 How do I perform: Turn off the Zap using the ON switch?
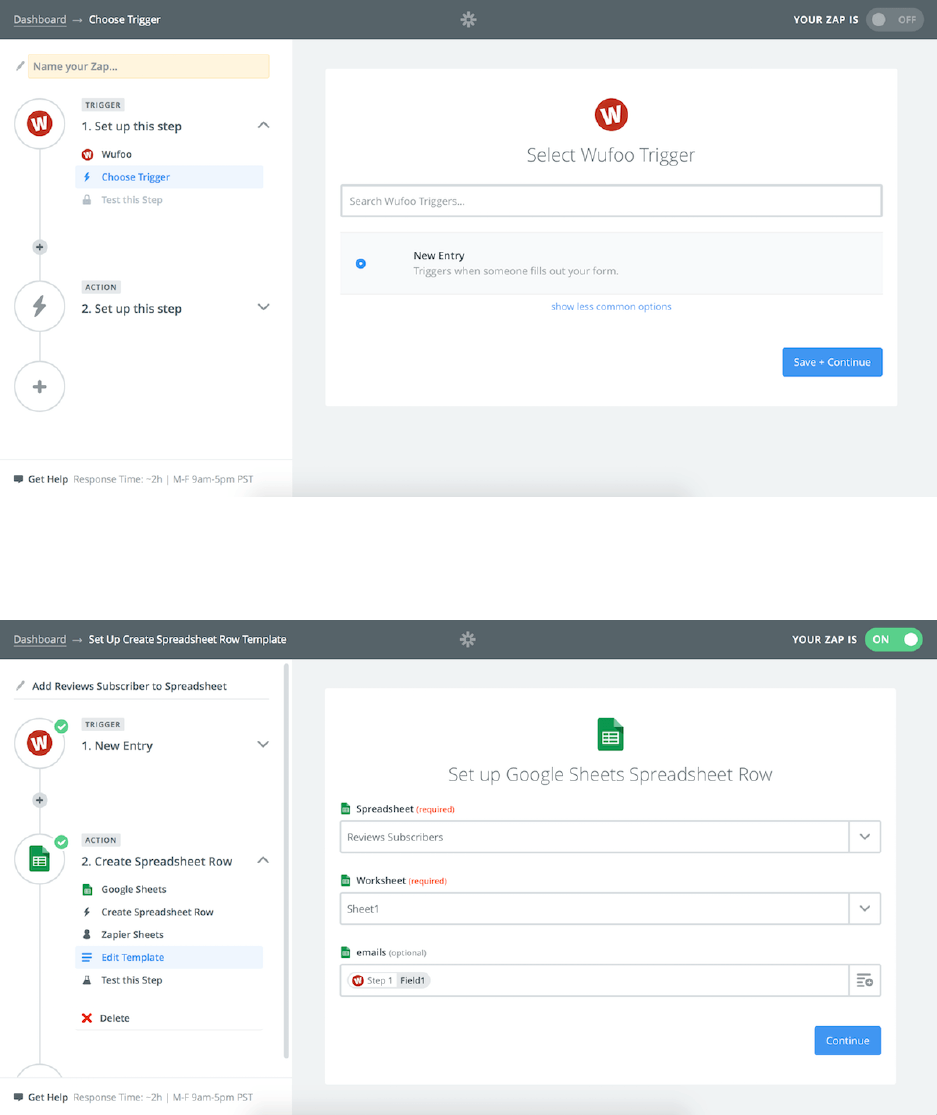tap(894, 639)
